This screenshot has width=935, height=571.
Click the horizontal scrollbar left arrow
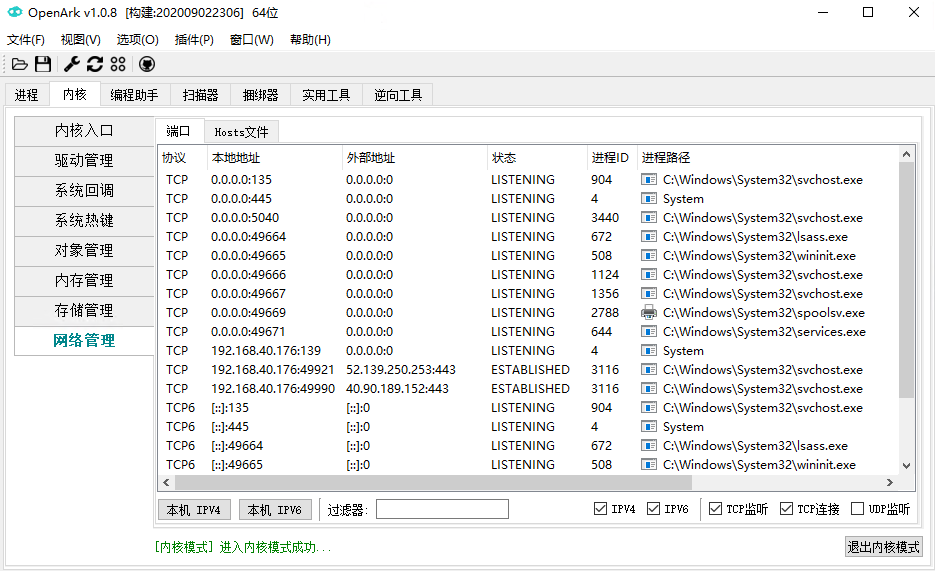(166, 482)
